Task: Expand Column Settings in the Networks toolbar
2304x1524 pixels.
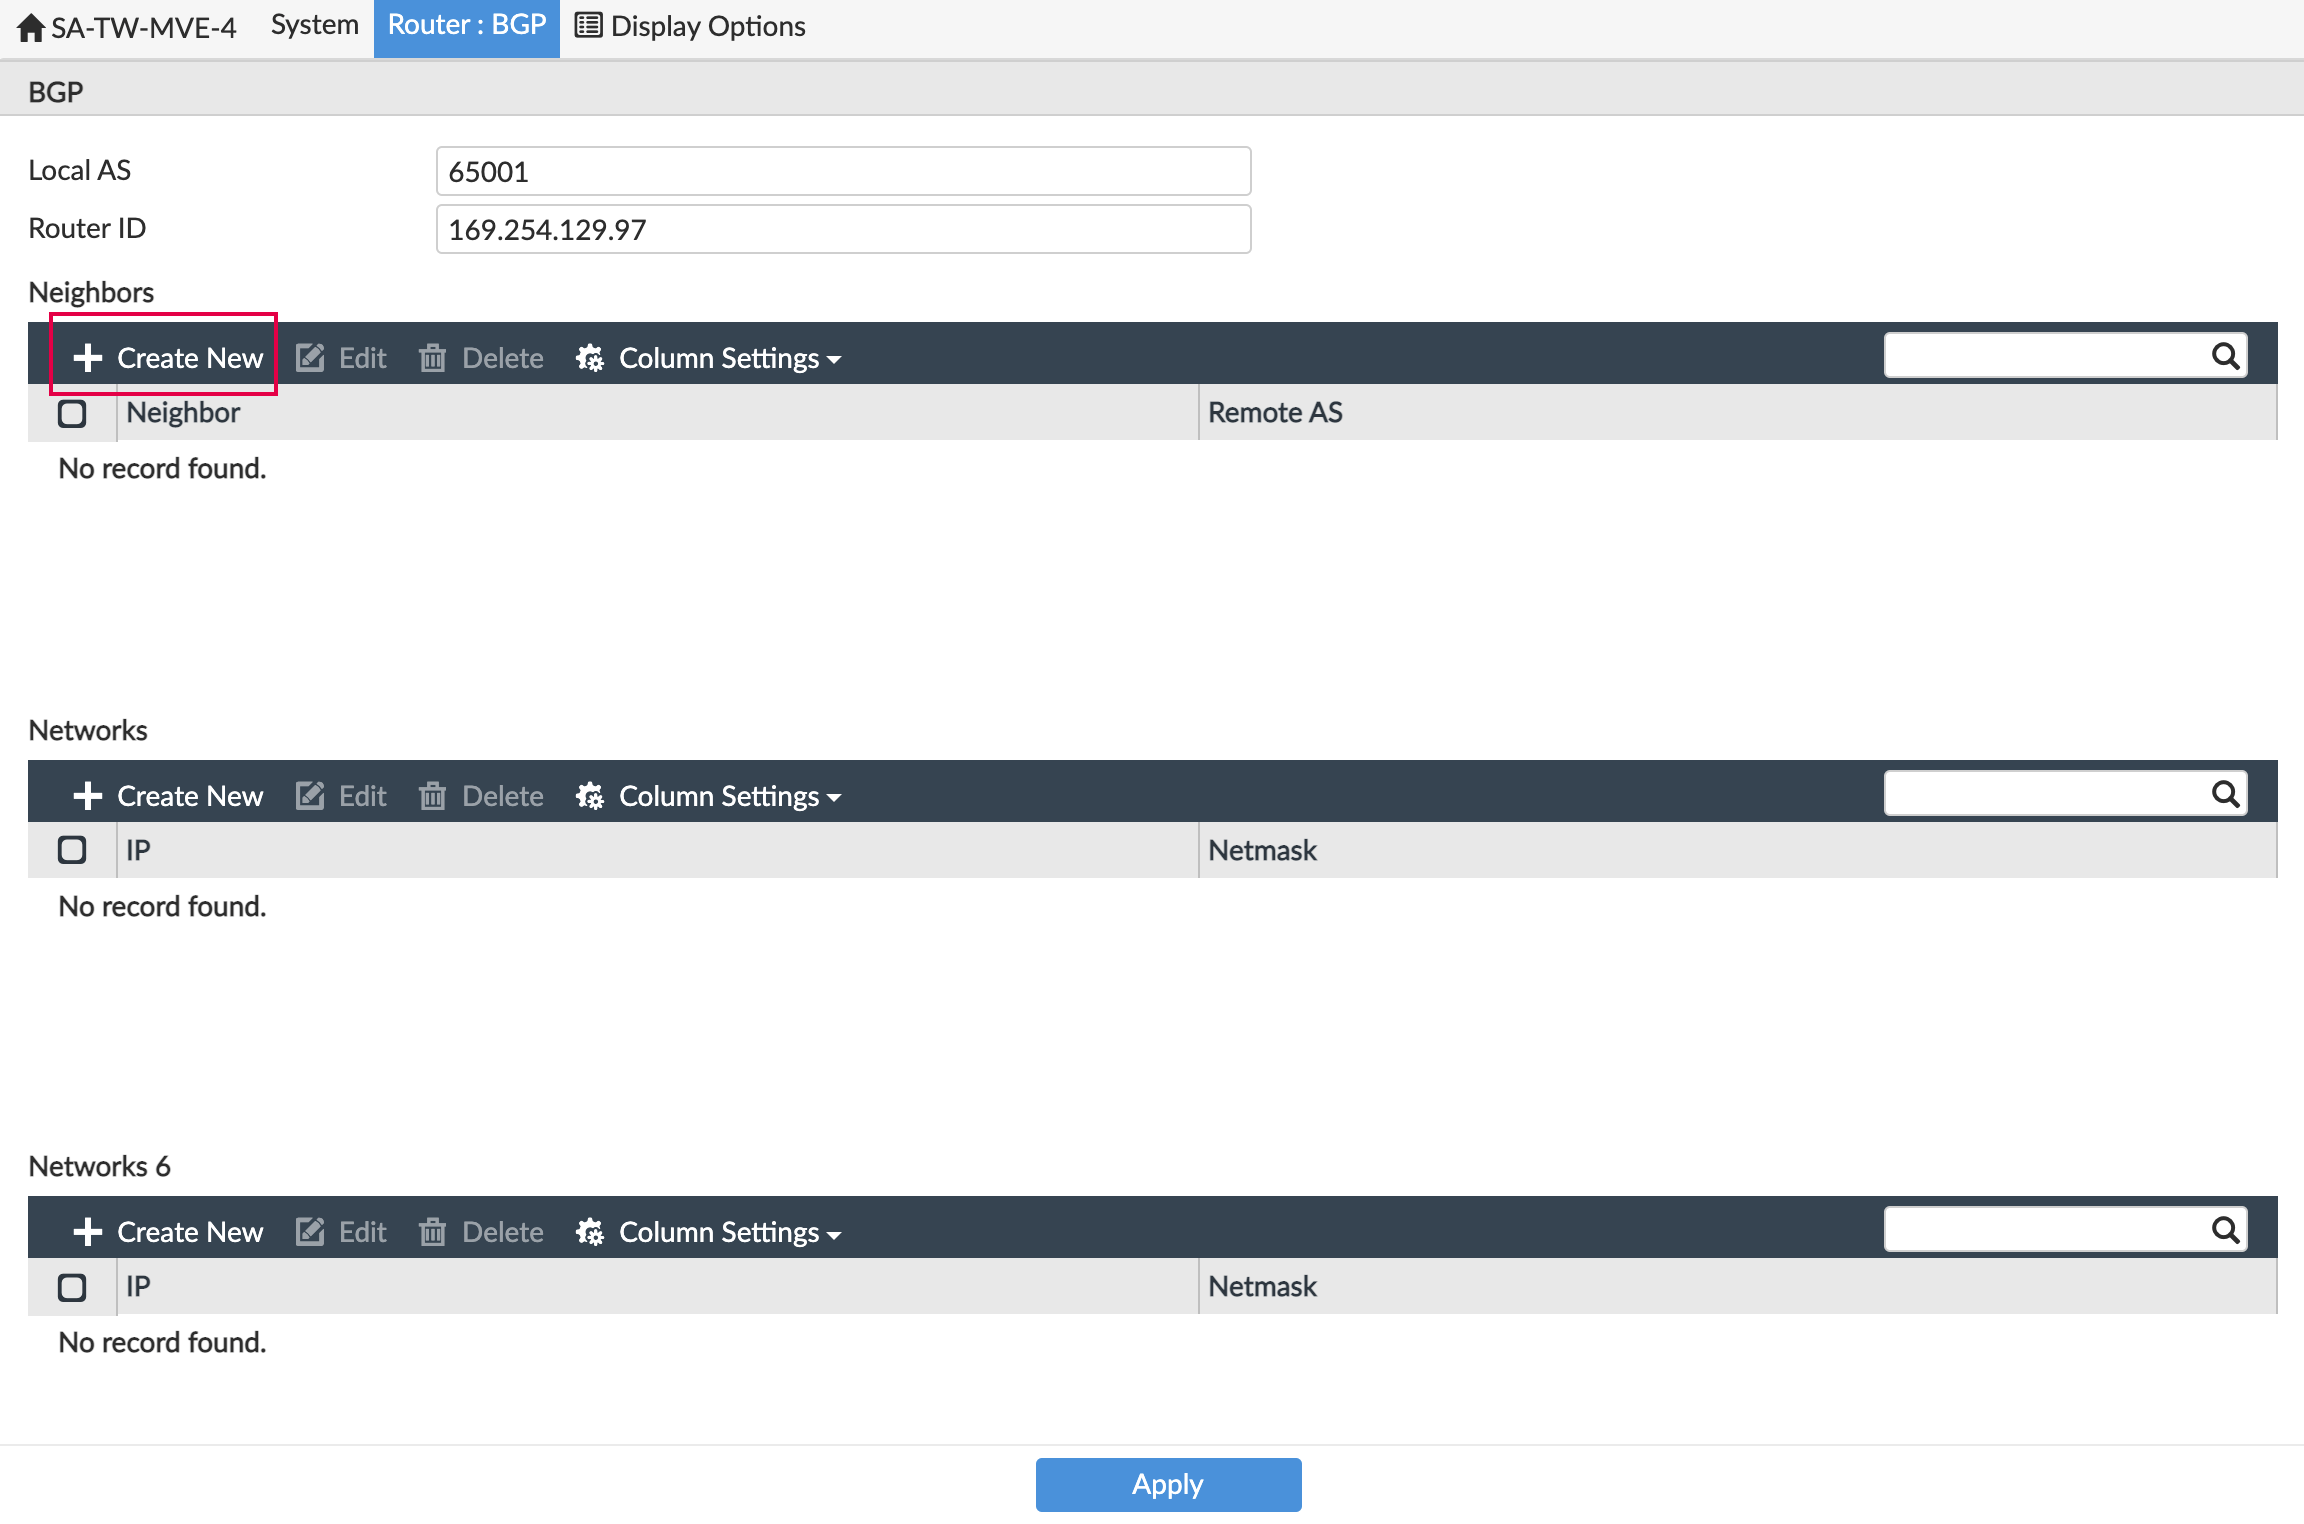Action: point(727,795)
